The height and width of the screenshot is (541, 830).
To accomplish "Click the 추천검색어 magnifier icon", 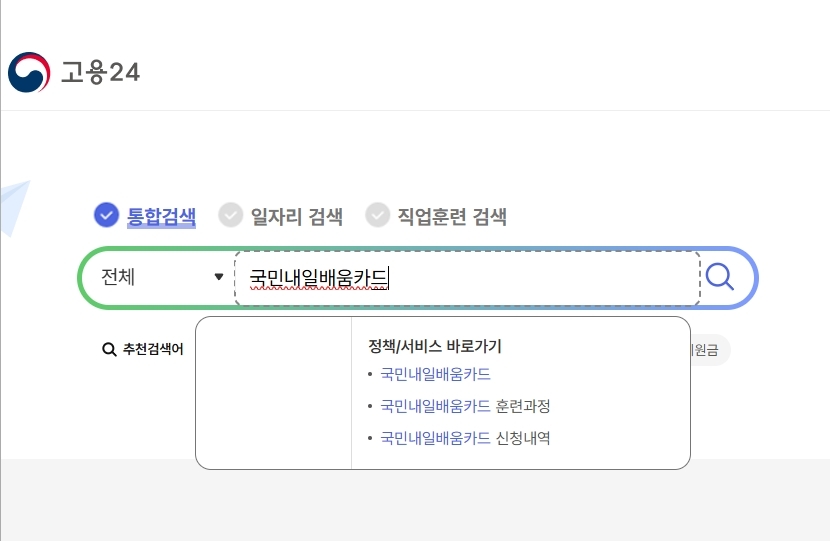I will tap(109, 349).
